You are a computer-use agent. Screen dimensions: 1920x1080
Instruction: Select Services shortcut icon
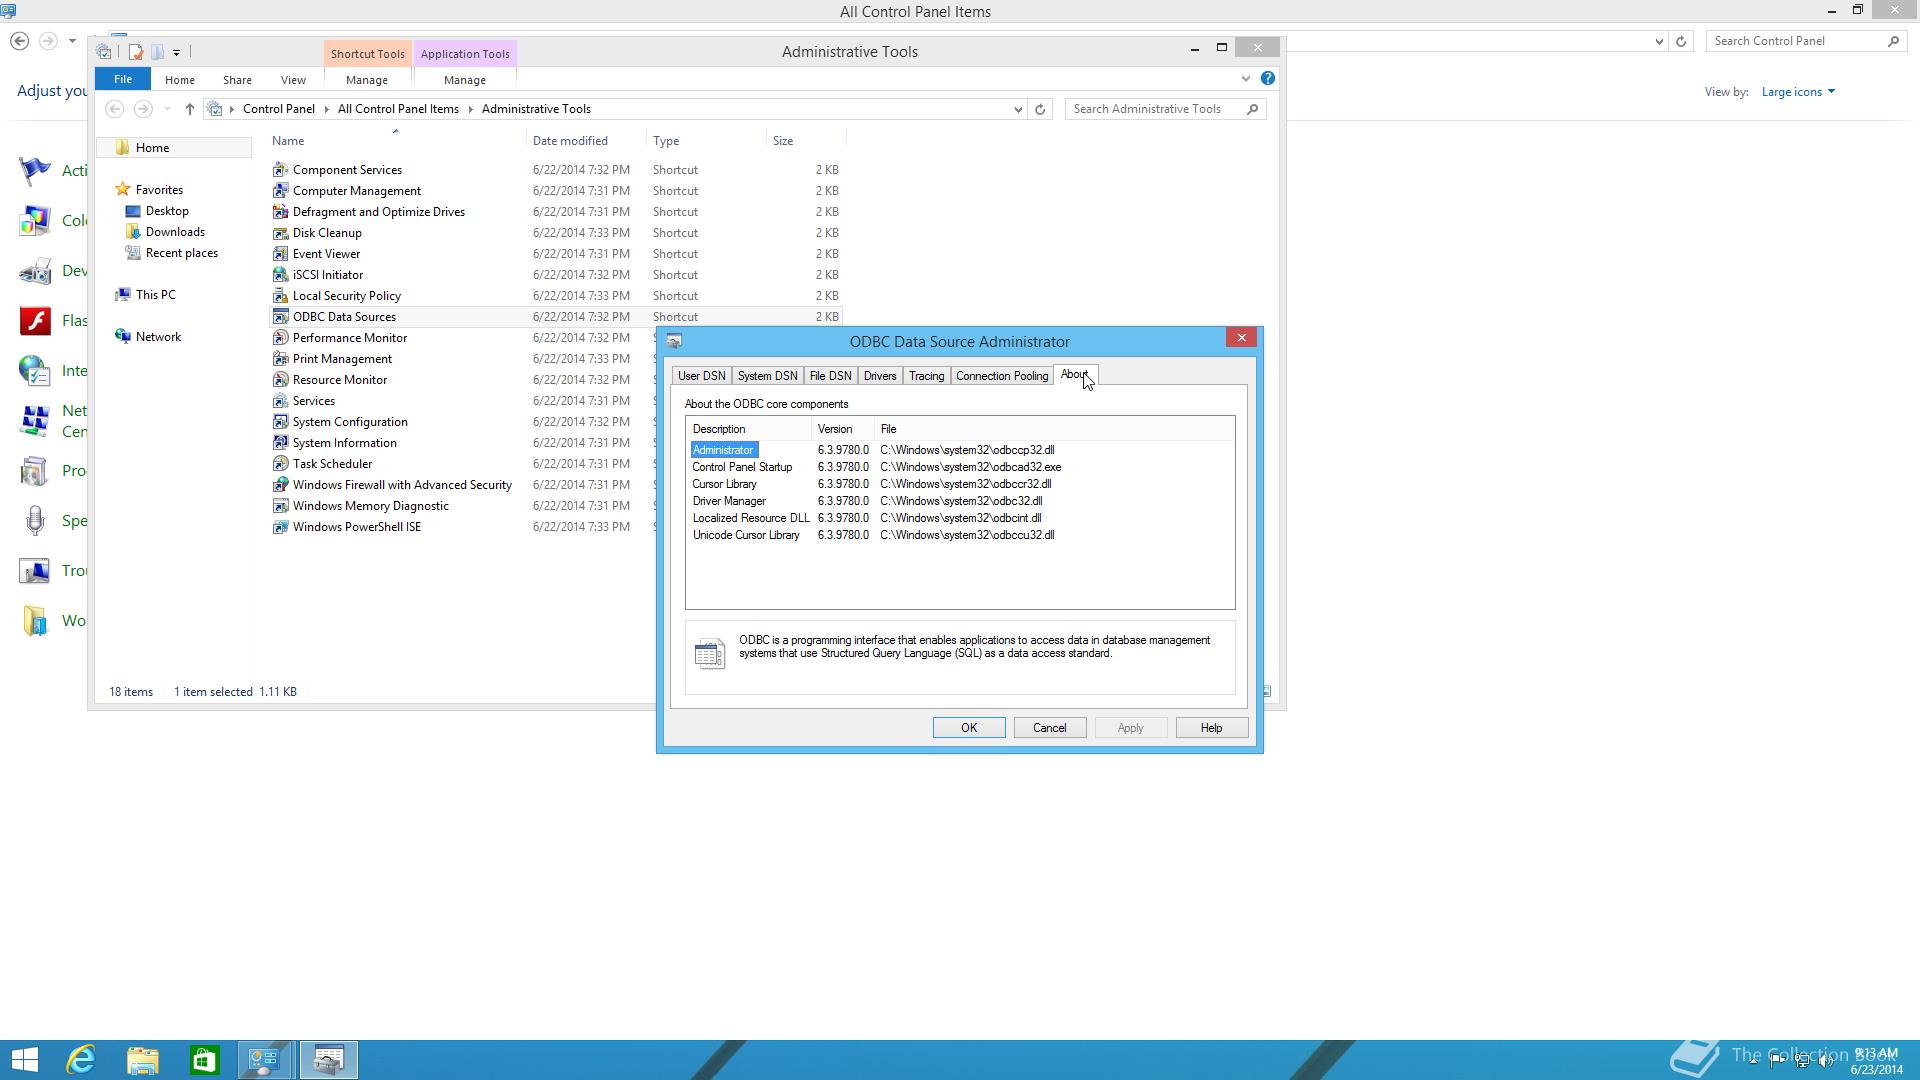[281, 401]
